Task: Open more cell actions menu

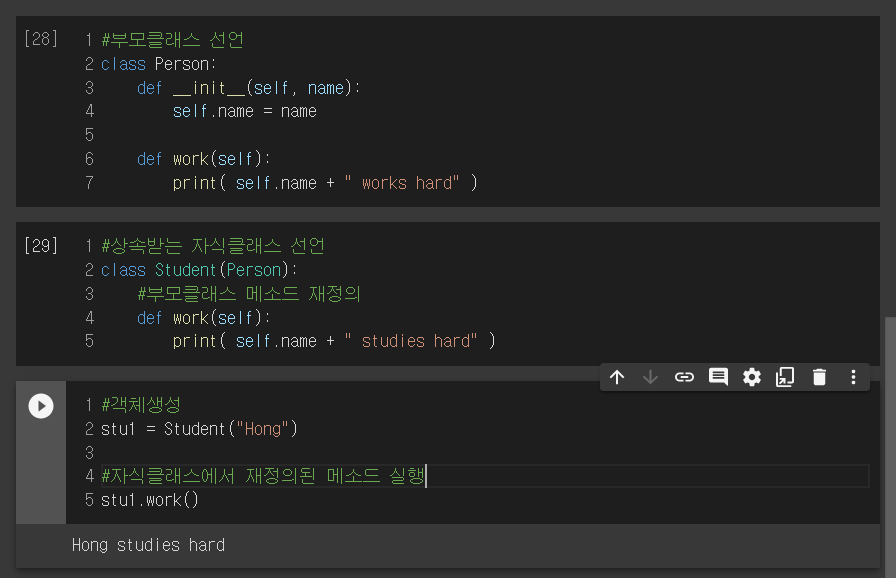Action: (853, 377)
